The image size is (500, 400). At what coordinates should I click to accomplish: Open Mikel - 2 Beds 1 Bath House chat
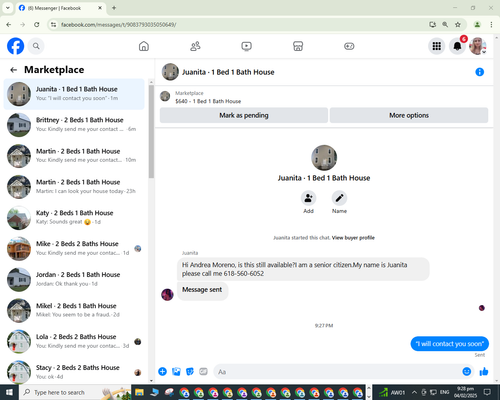[74, 310]
